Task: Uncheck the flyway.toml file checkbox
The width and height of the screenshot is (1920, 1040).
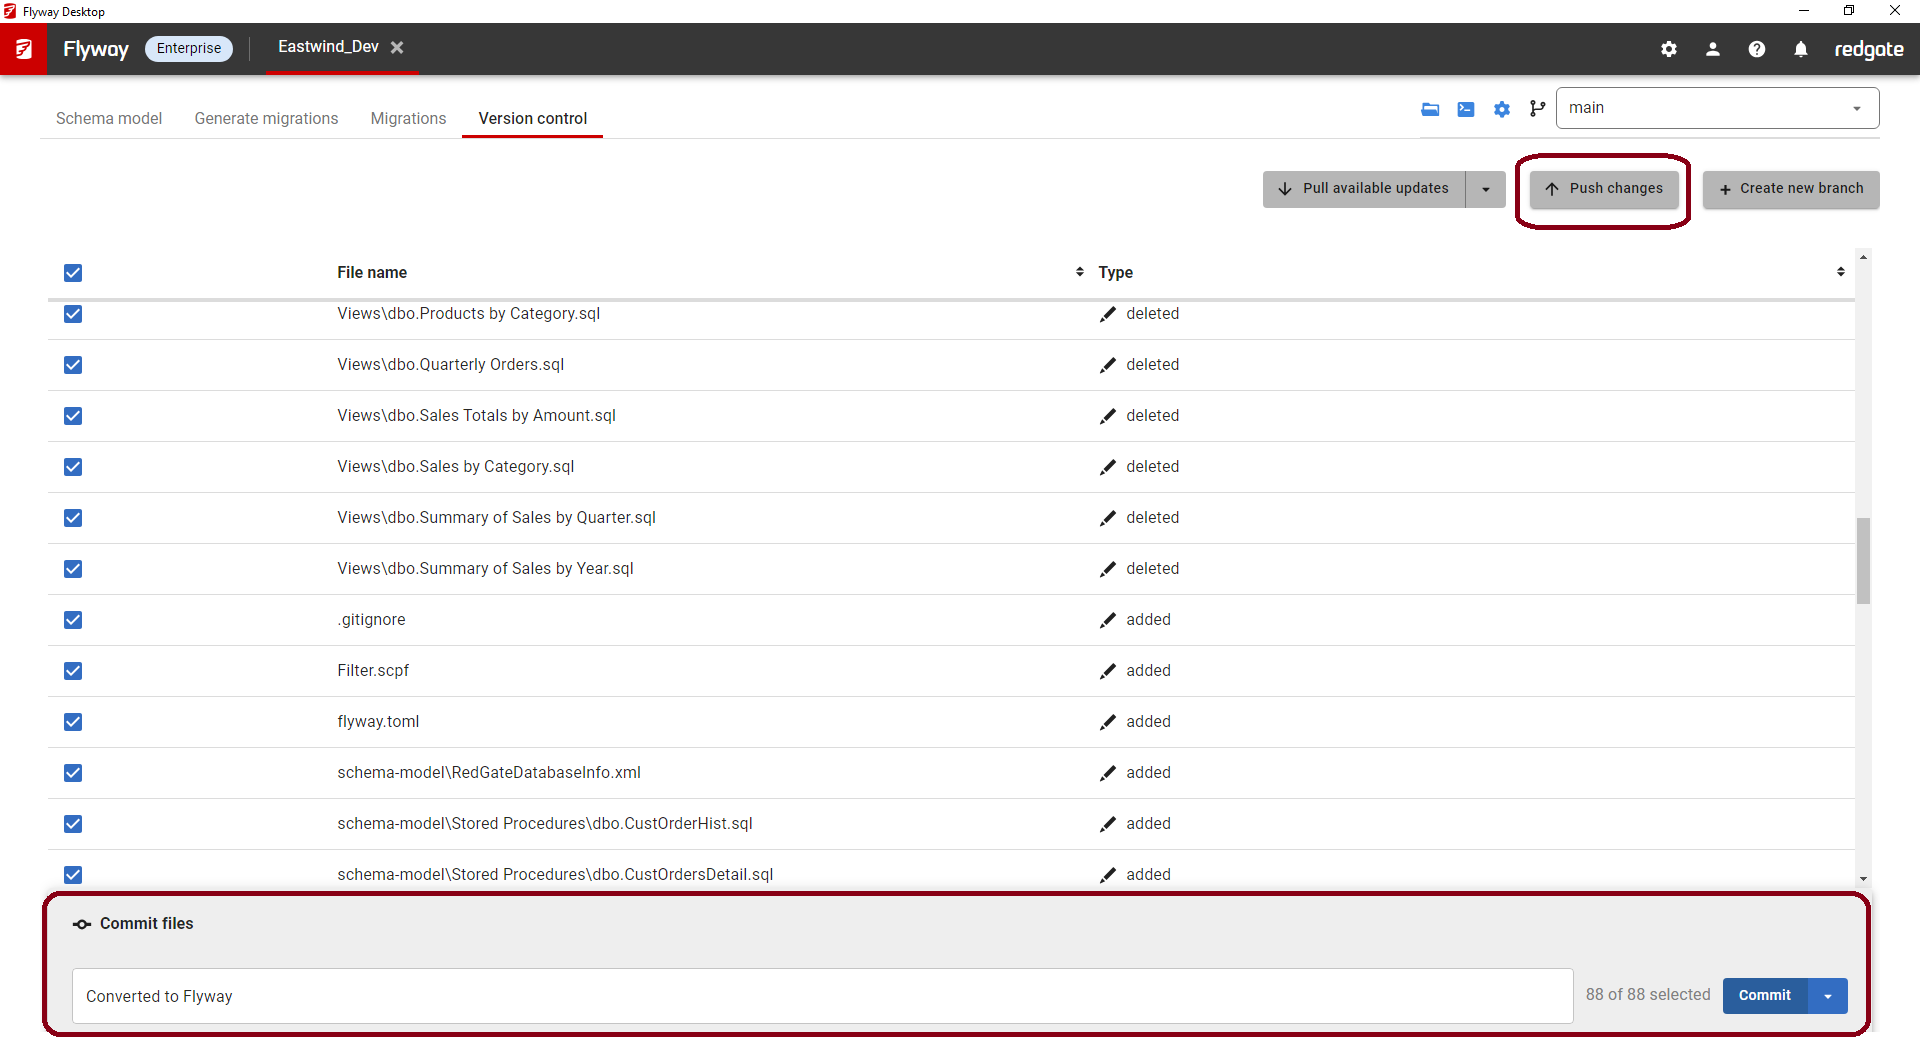Action: pyautogui.click(x=73, y=722)
